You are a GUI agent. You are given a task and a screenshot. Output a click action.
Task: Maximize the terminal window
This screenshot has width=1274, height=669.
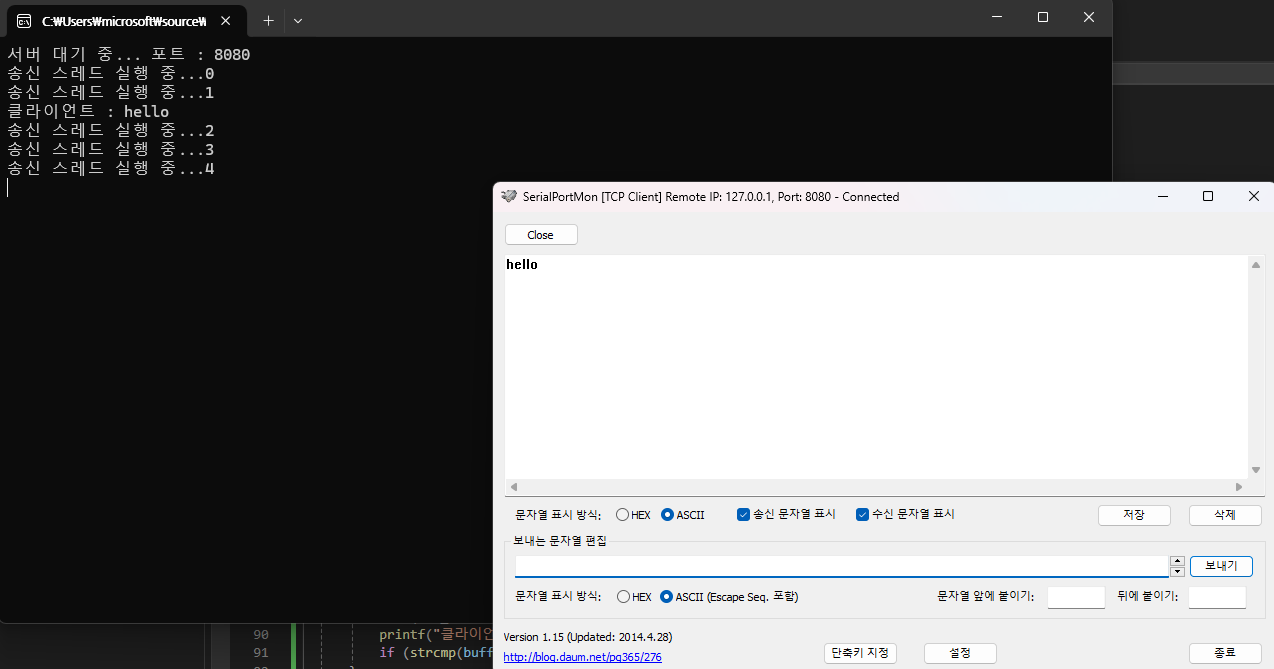click(x=1043, y=17)
